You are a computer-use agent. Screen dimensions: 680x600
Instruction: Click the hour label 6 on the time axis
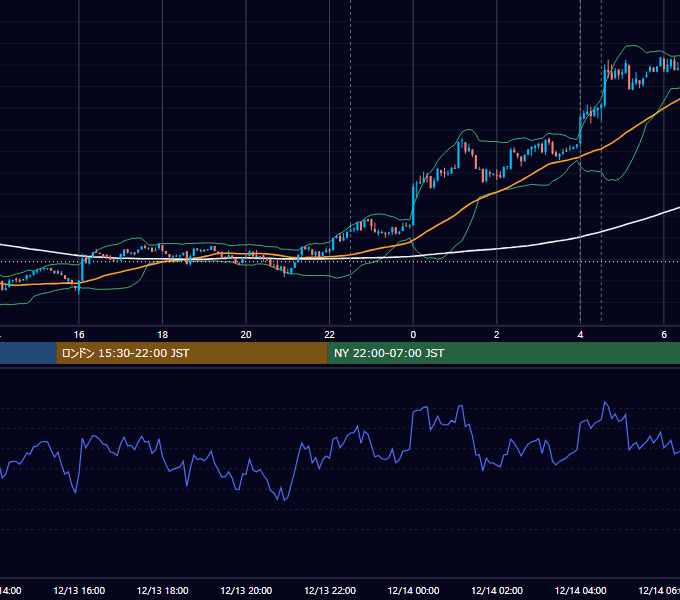(x=664, y=335)
